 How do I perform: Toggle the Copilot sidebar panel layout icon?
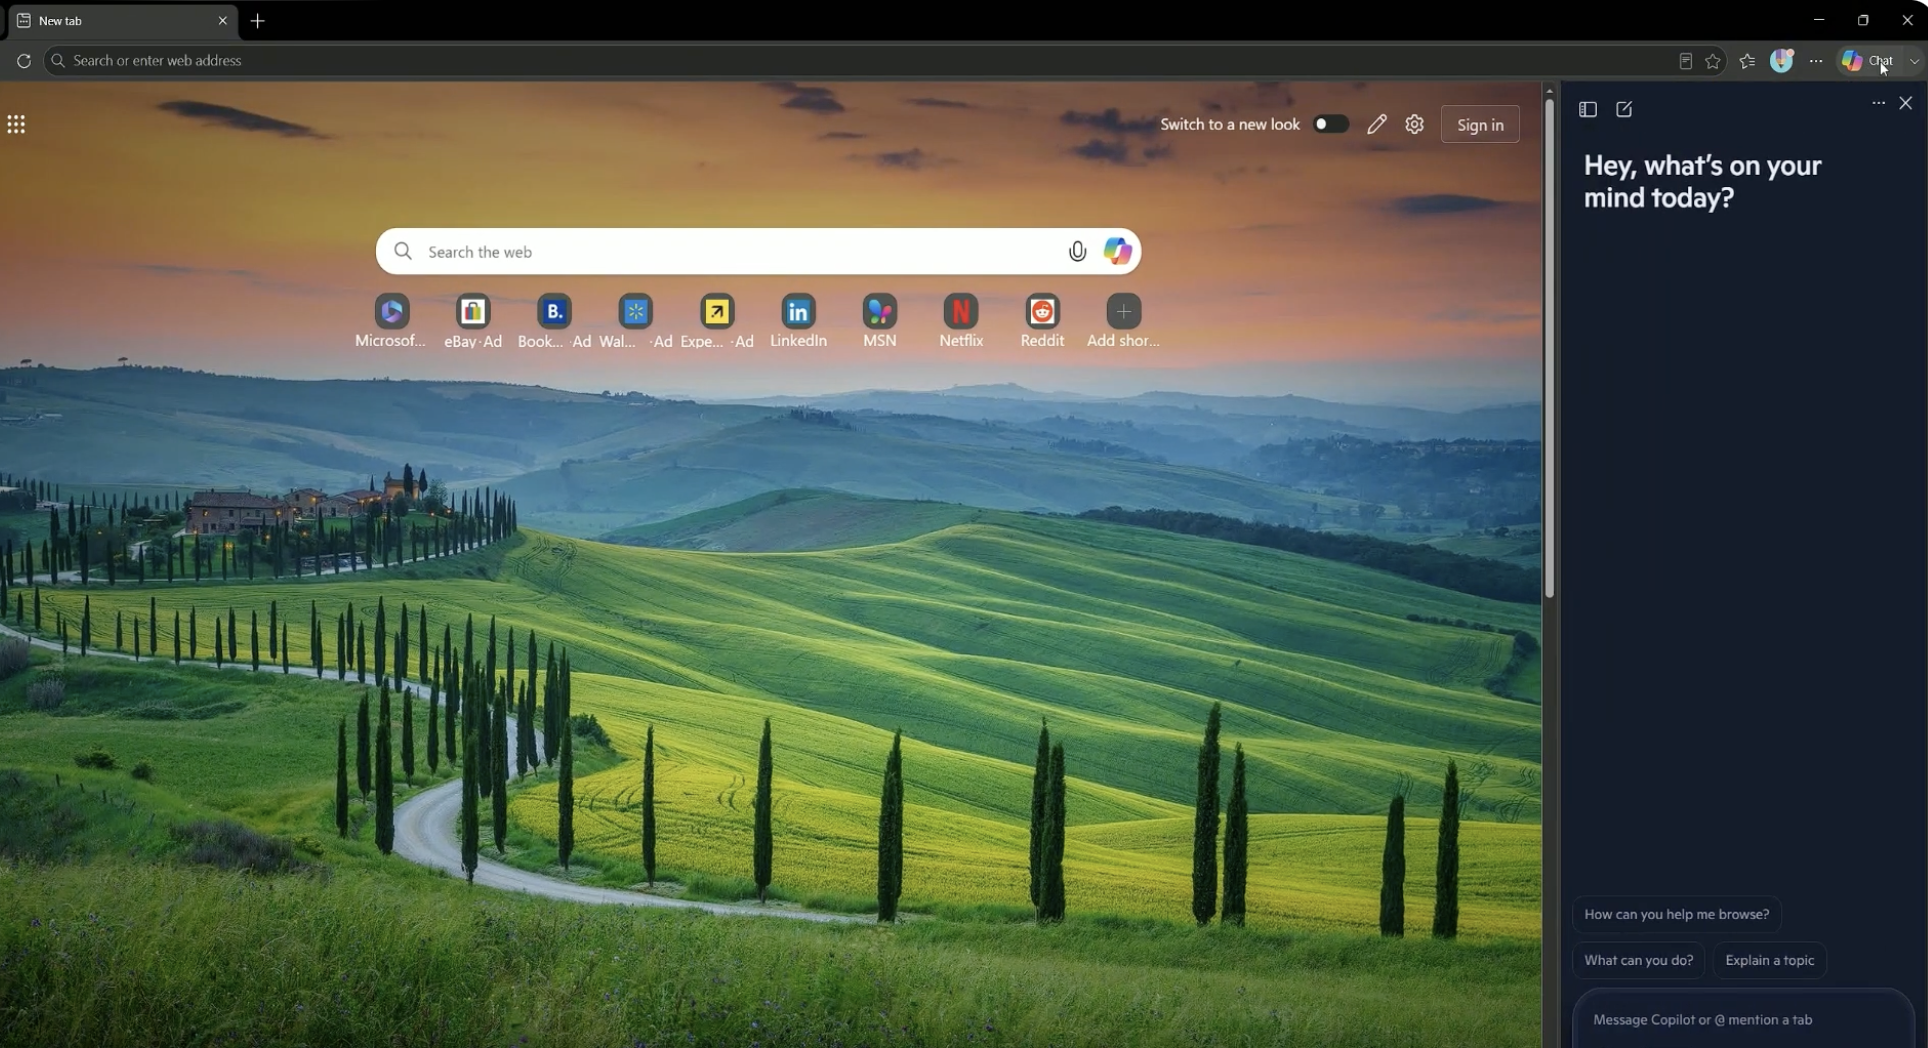(x=1588, y=109)
